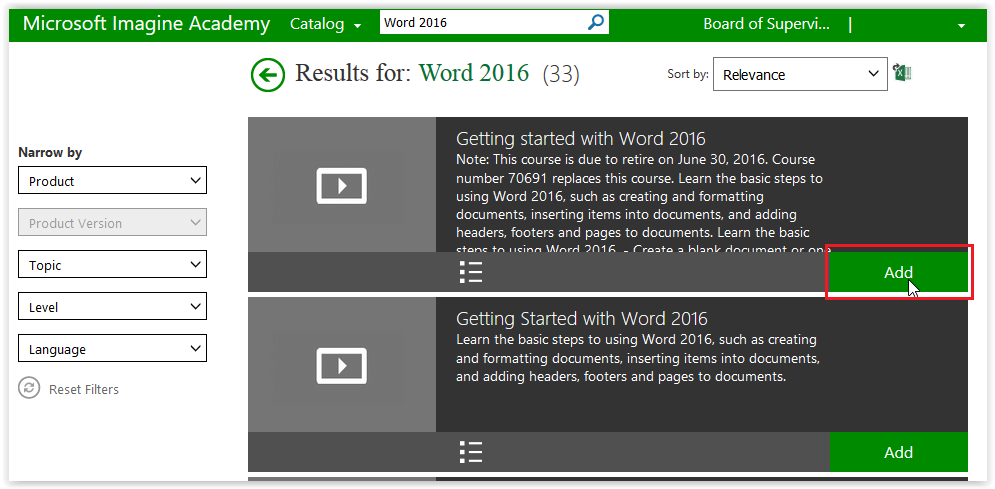This screenshot has width=995, height=489.
Task: Open the second "Getting Started with Word 2016" title
Action: point(582,318)
